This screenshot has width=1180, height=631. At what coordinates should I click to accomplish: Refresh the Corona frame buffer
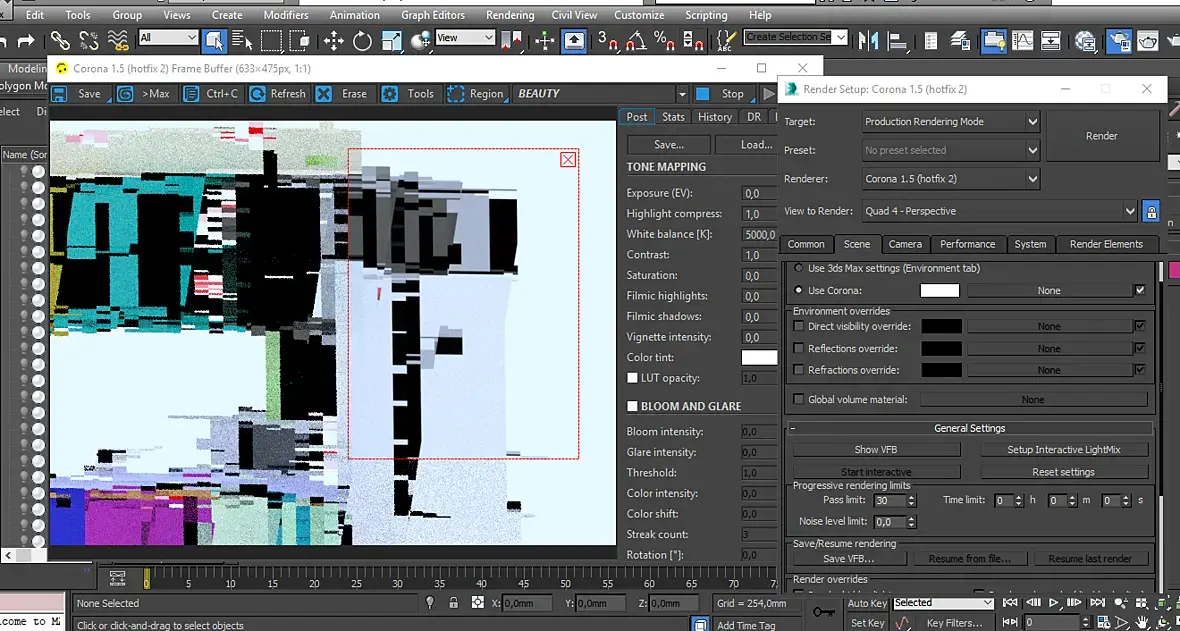click(x=277, y=94)
